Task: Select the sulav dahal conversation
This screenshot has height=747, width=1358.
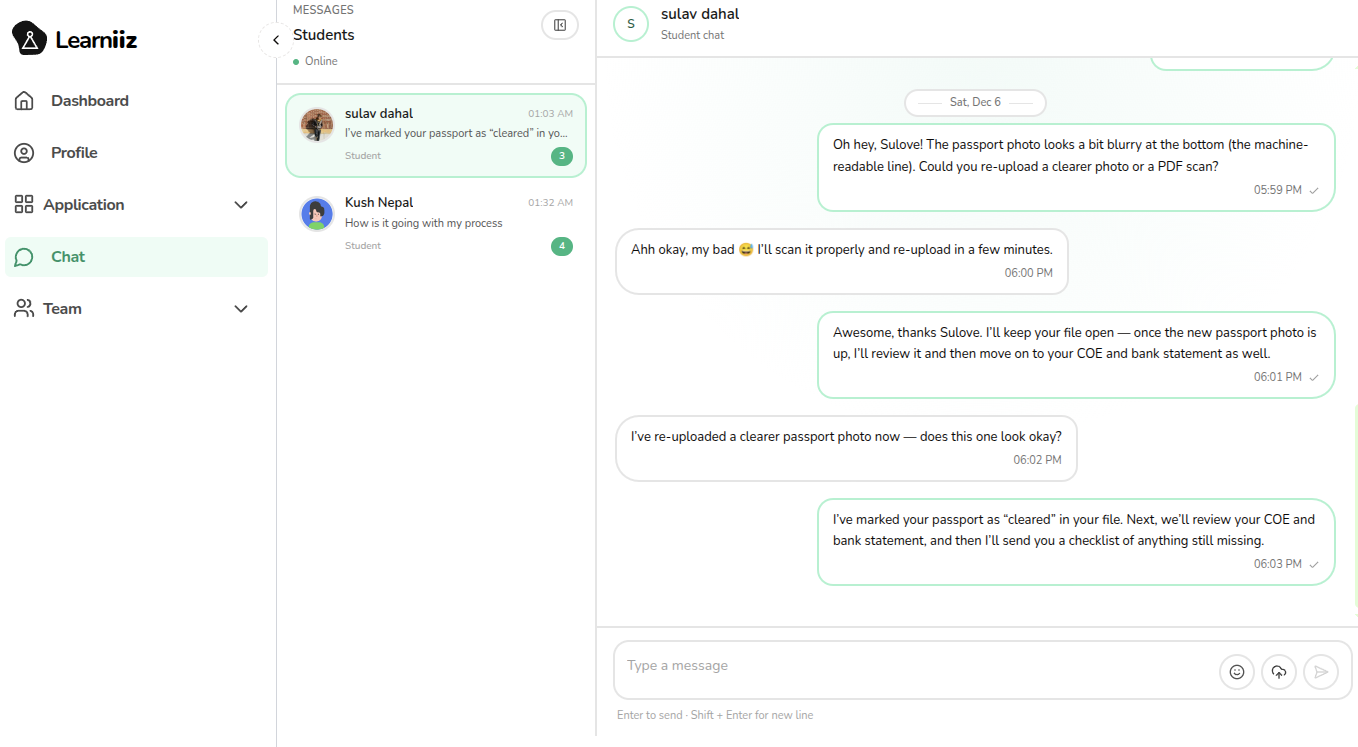Action: tap(435, 135)
